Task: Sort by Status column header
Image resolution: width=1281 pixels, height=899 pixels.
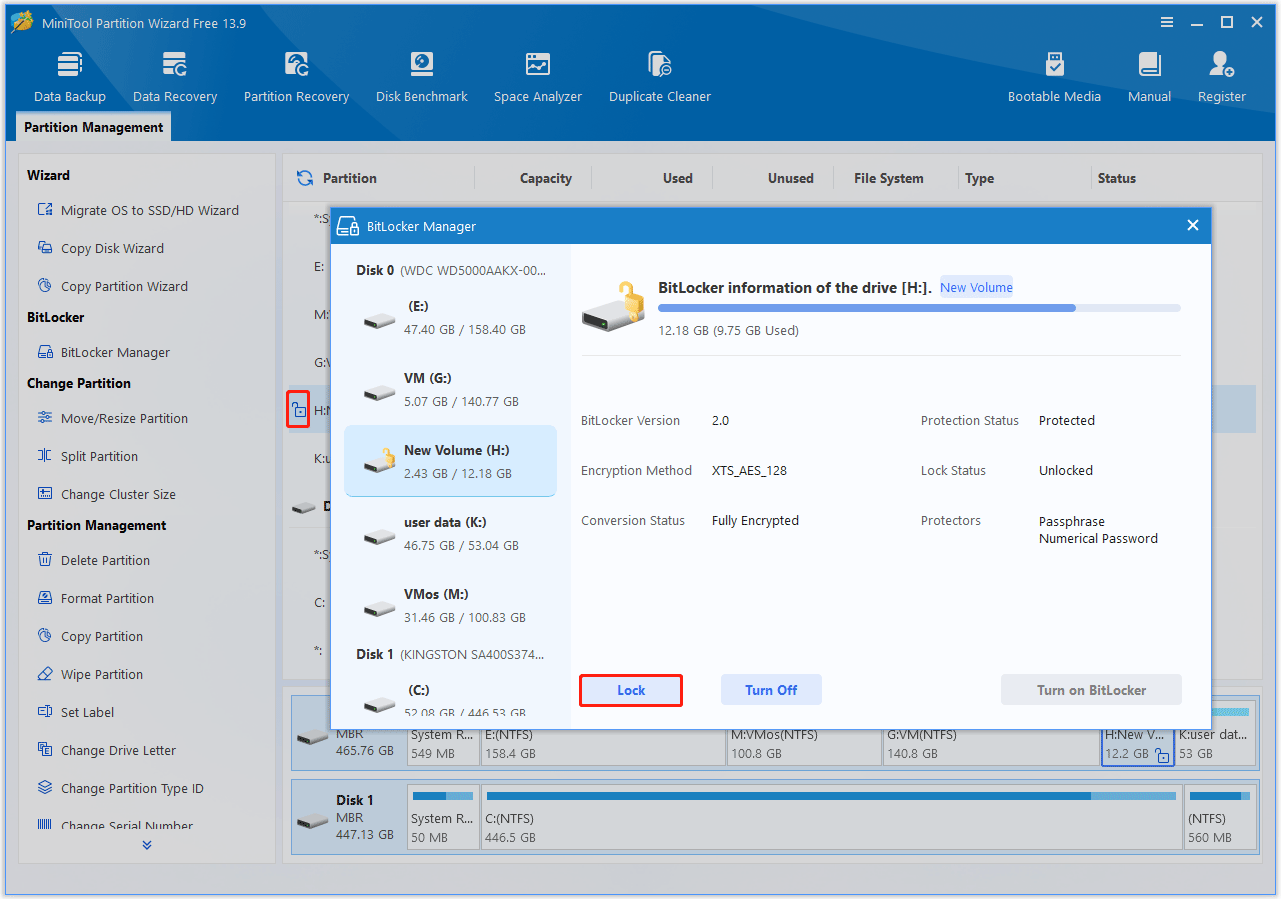Action: point(1117,178)
